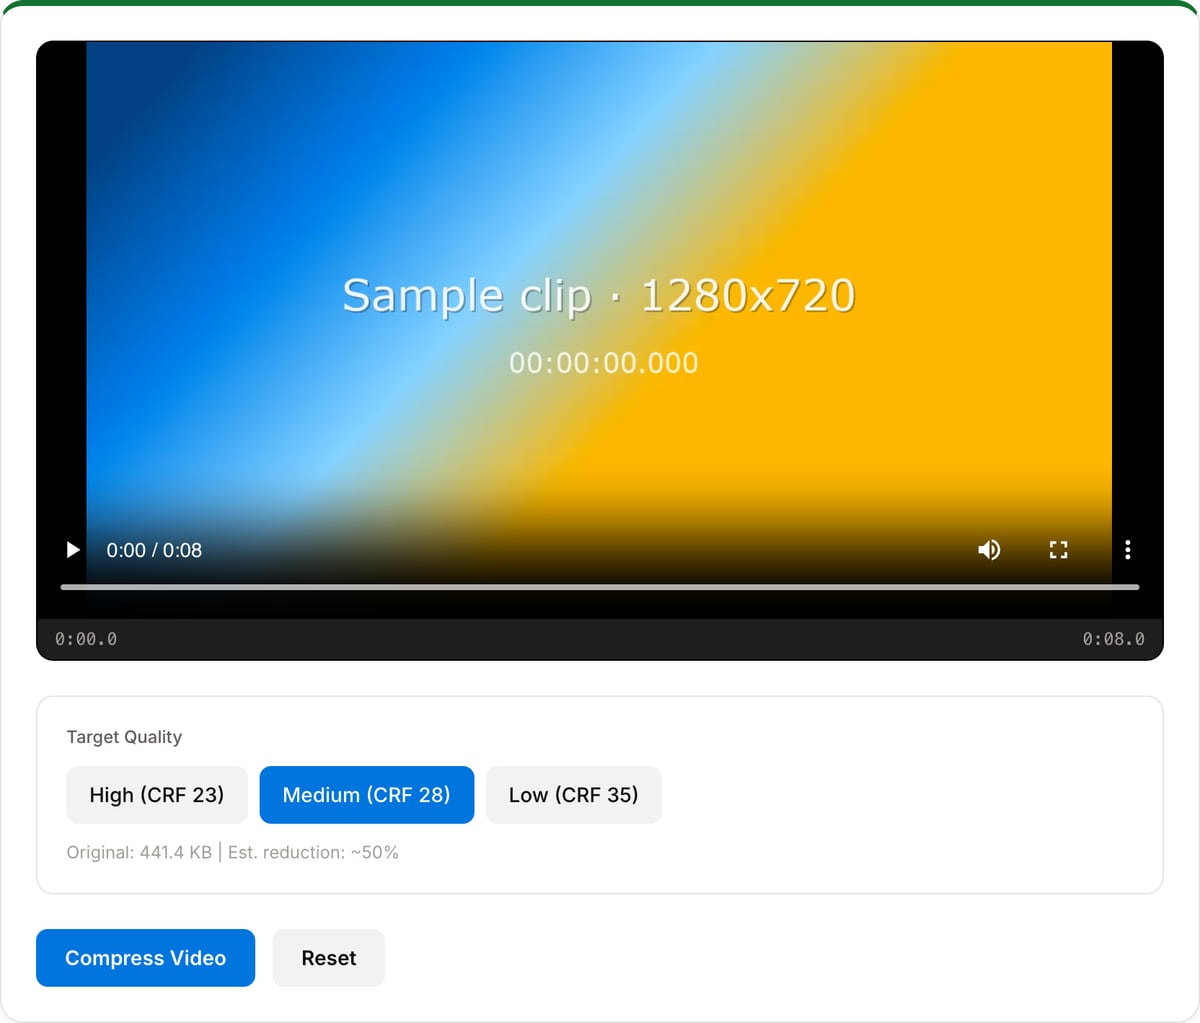Click the Original: 441.4 KB size text
The width and height of the screenshot is (1200, 1023).
tap(139, 853)
